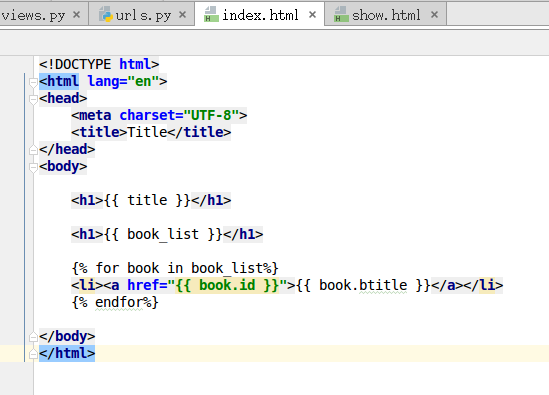Click the {{ book.btitle }} text
The width and height of the screenshot is (549, 395).
coord(363,285)
